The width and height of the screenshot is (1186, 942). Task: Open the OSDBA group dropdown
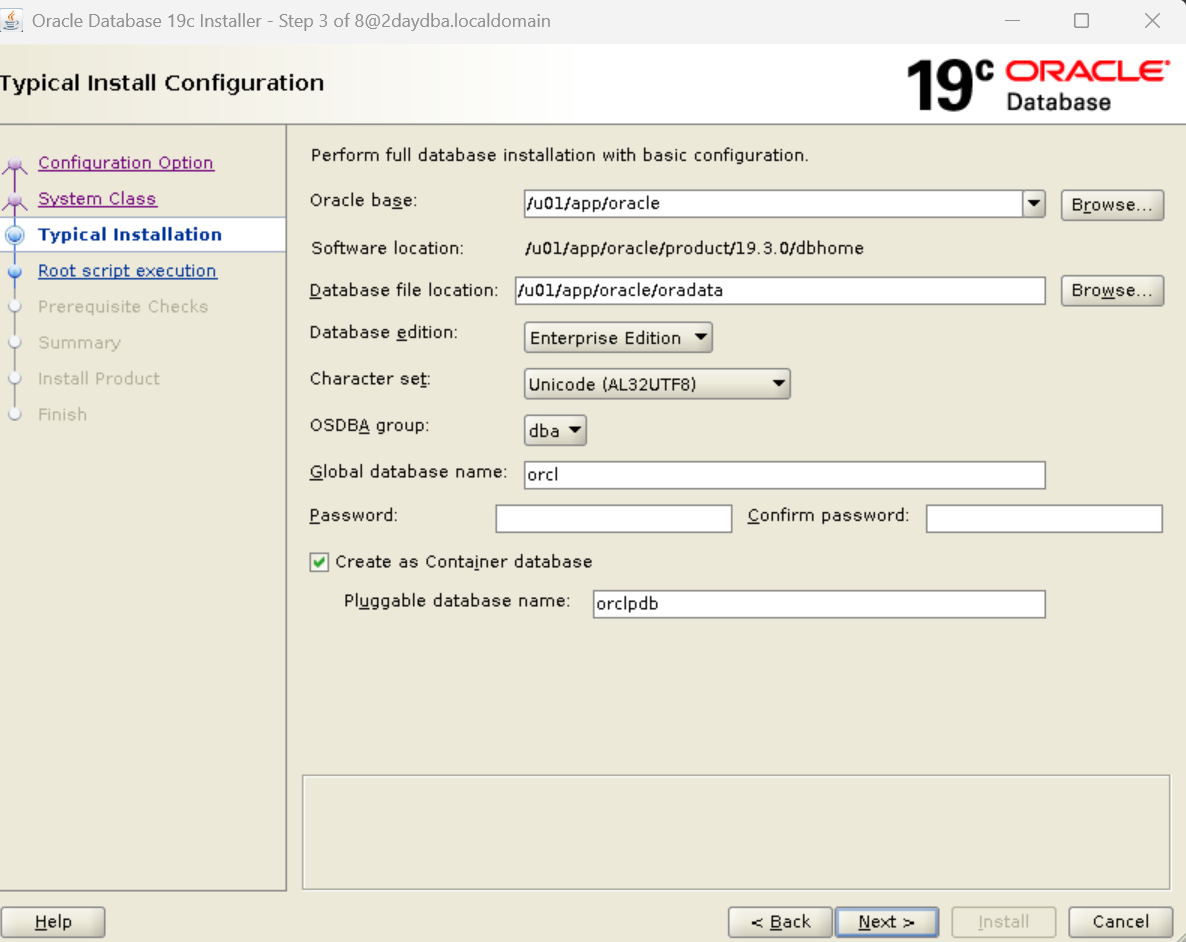click(x=554, y=431)
